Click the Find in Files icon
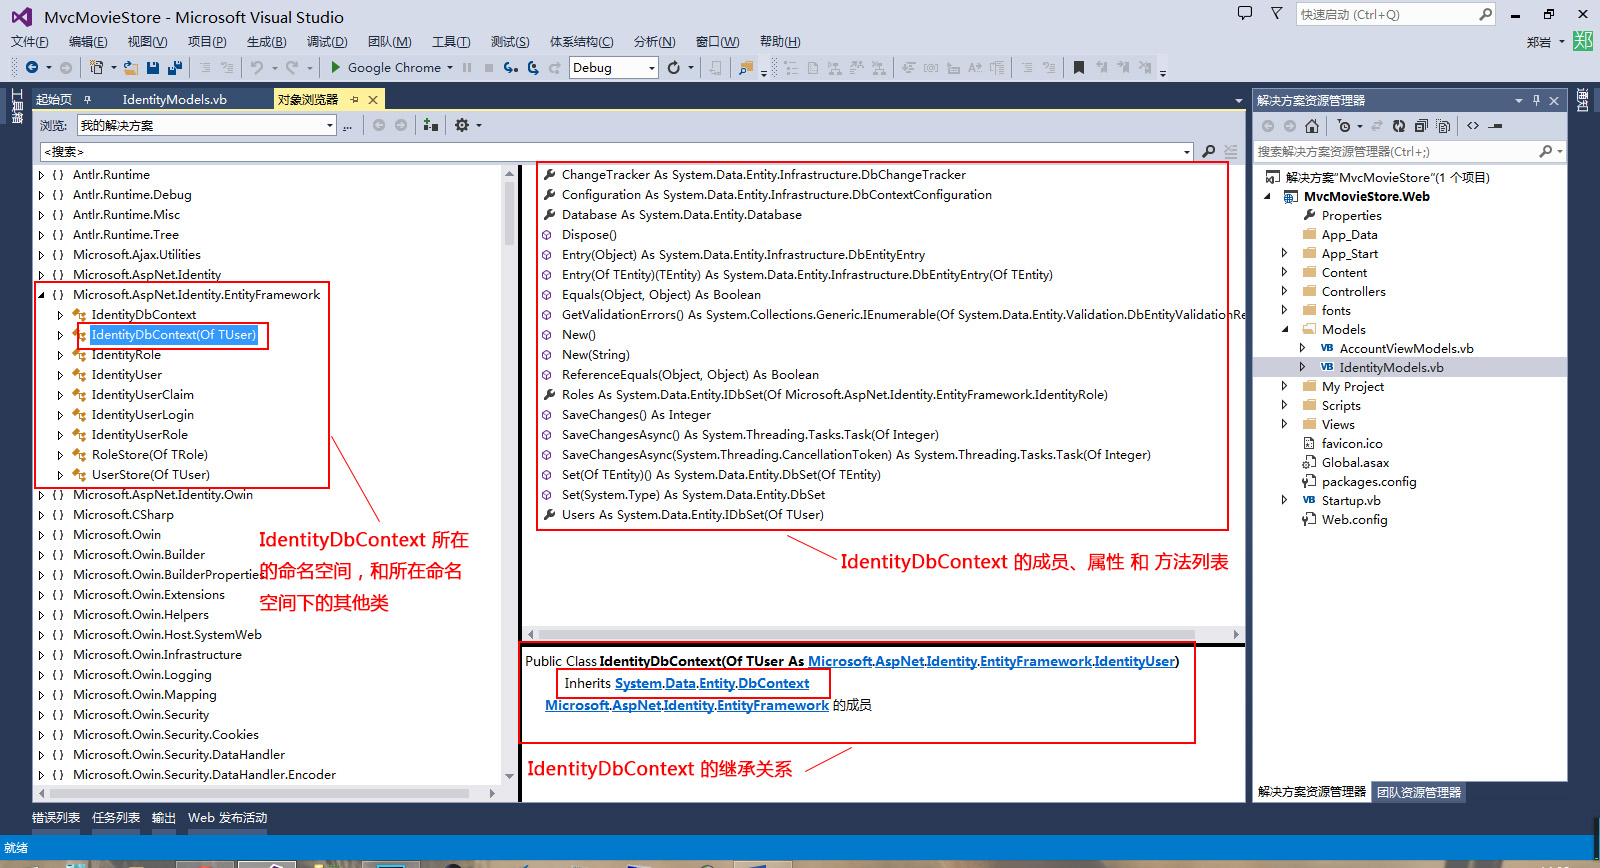Image resolution: width=1600 pixels, height=868 pixels. click(746, 67)
